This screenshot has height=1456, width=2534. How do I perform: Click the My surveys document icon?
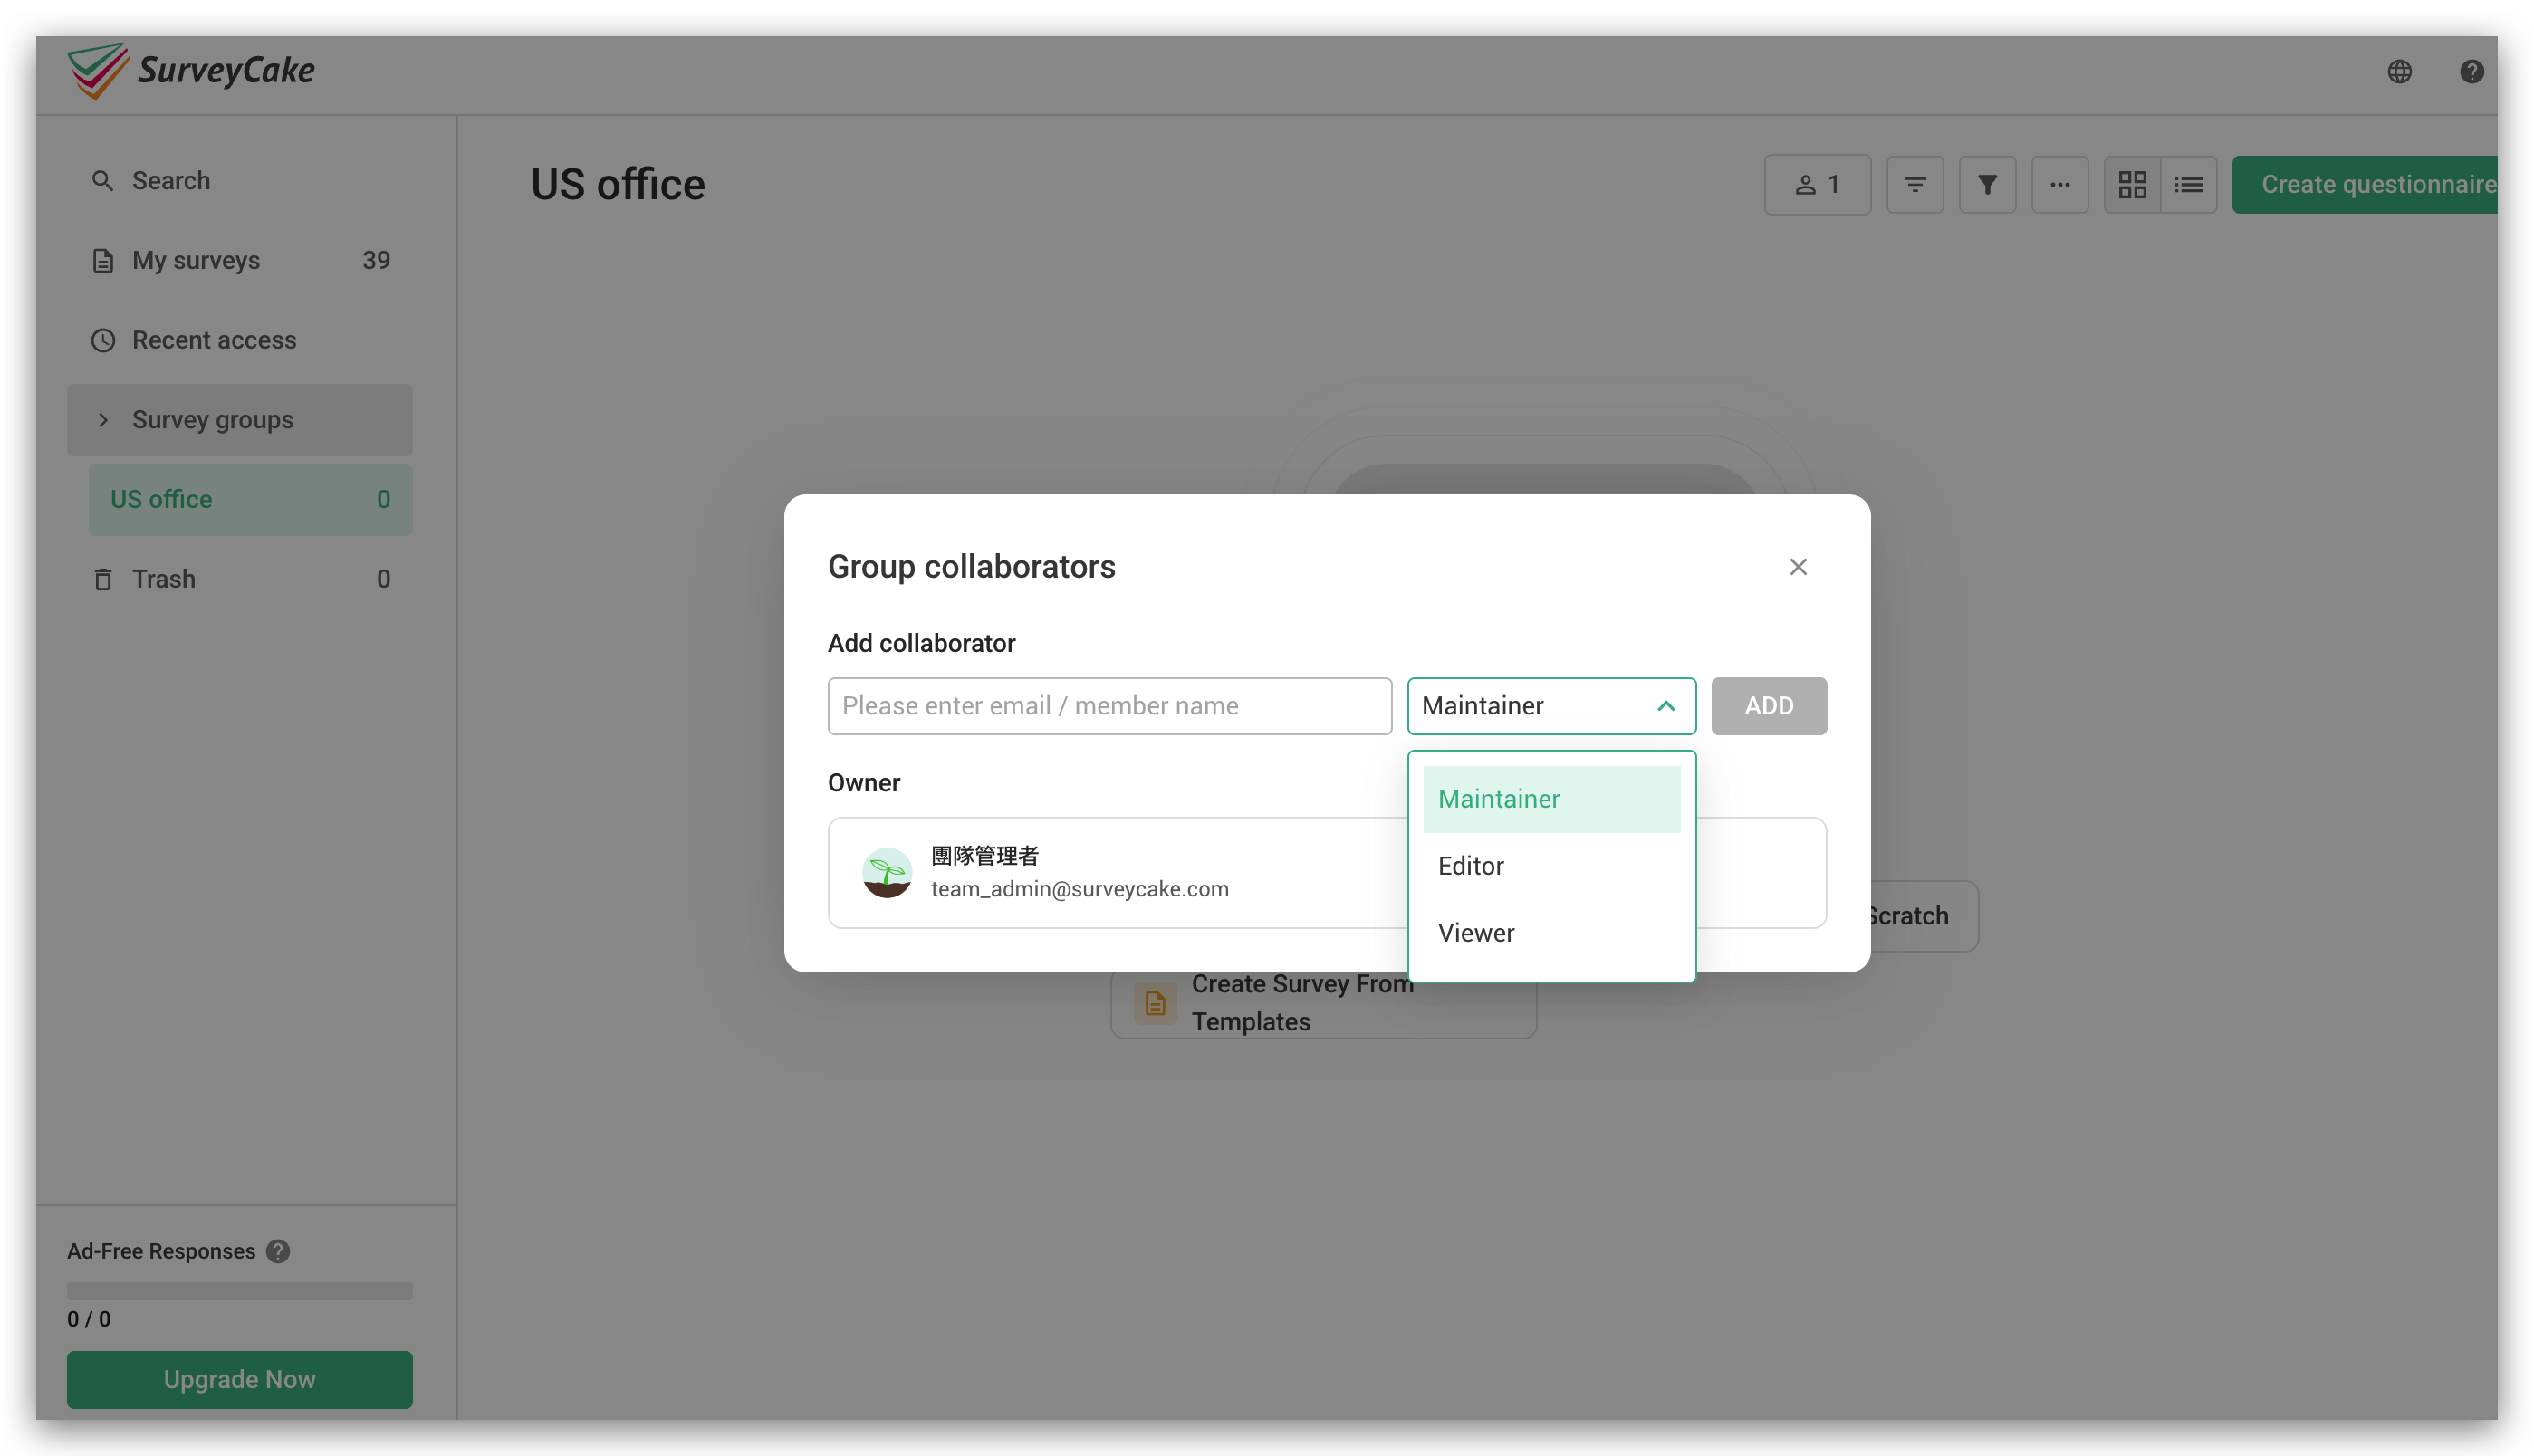(103, 260)
